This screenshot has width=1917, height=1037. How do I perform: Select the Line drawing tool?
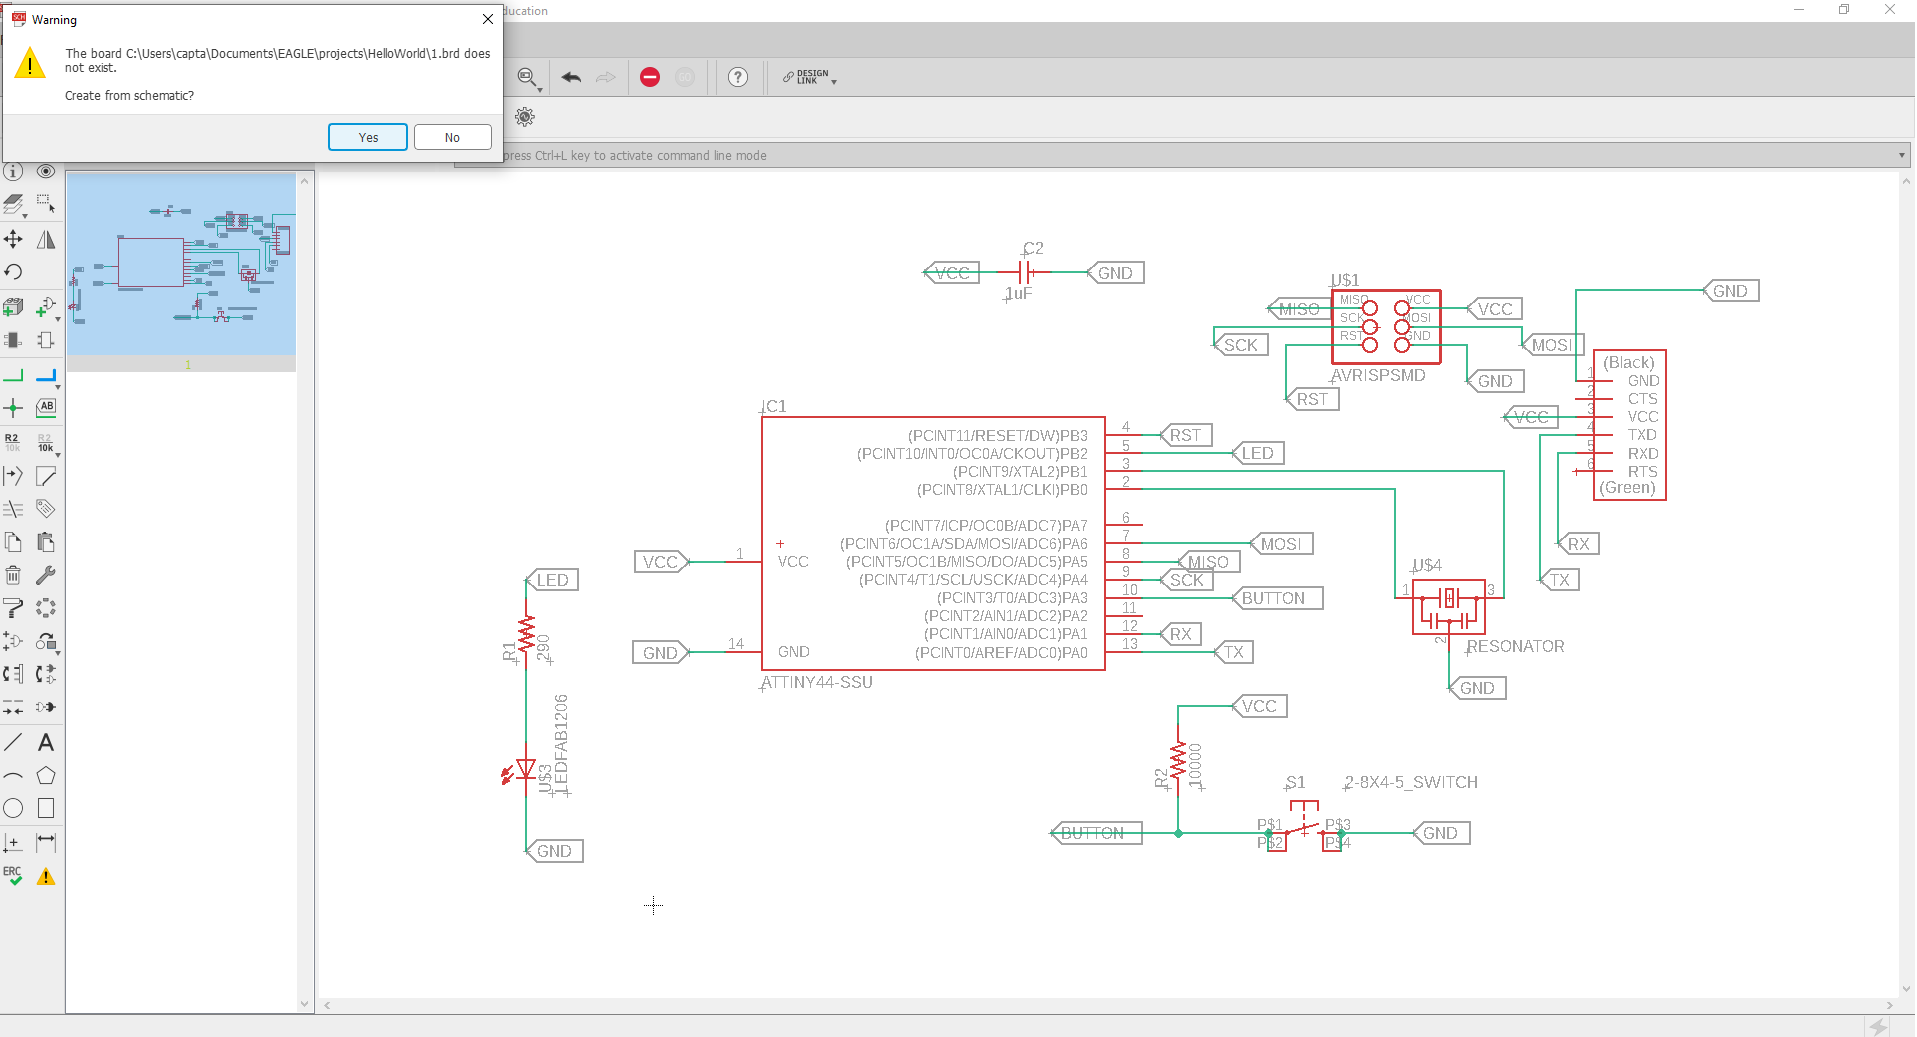click(13, 742)
